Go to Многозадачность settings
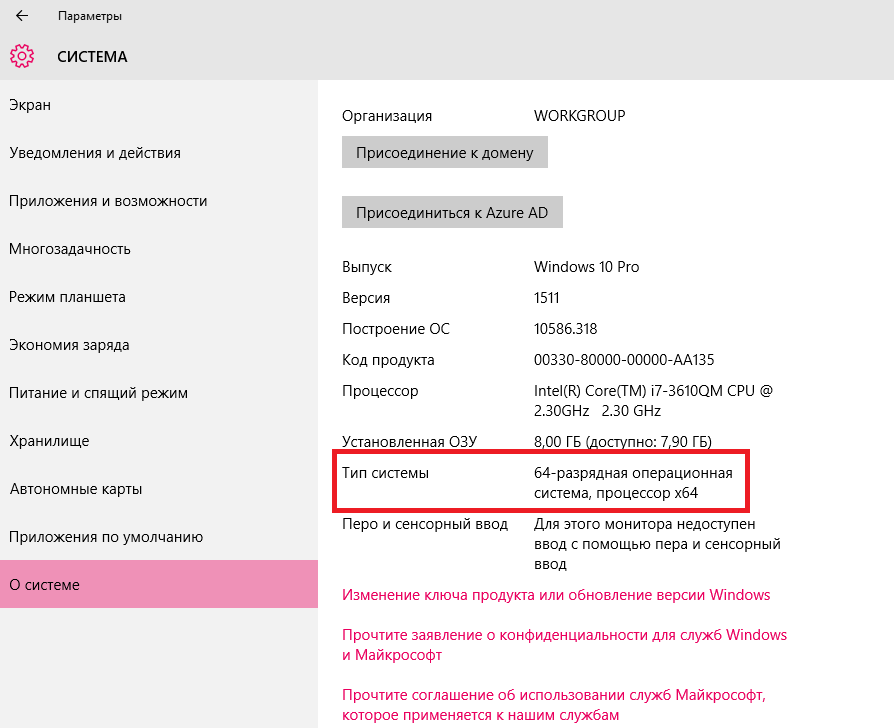The height and width of the screenshot is (728, 894). click(x=70, y=249)
